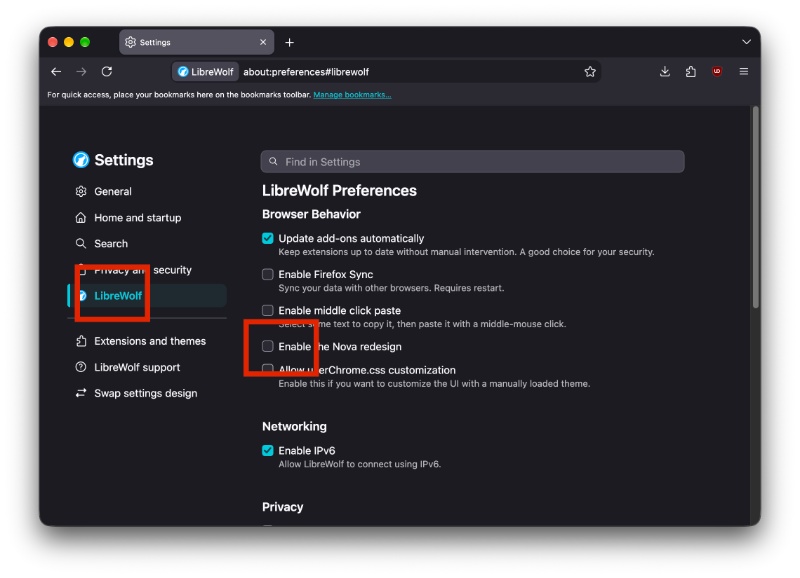The width and height of the screenshot is (800, 578).
Task: Reload the page with refresh icon
Action: pos(107,71)
